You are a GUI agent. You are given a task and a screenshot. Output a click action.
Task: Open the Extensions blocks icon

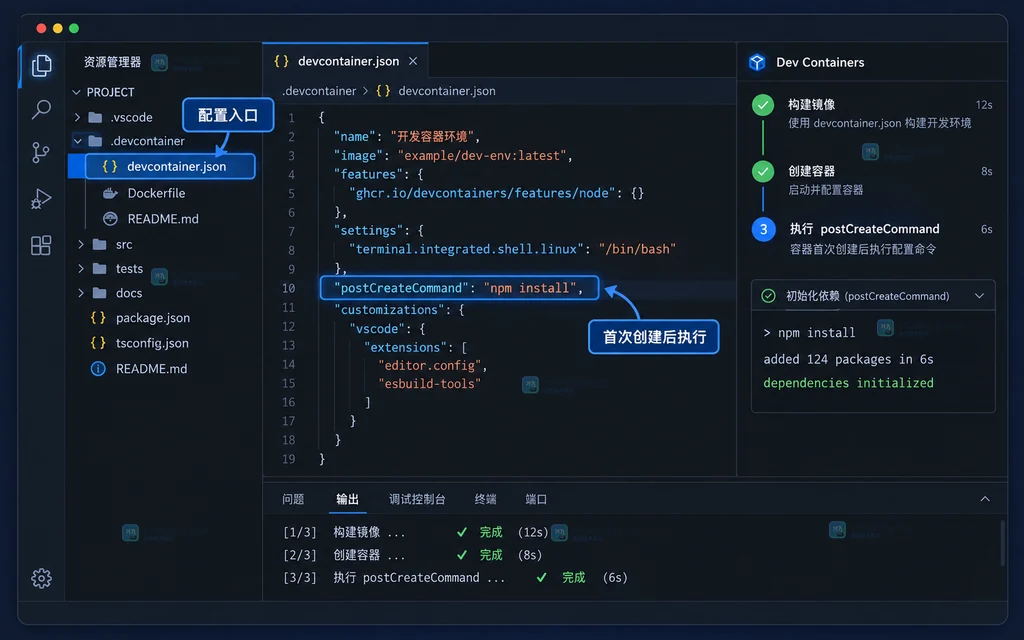pyautogui.click(x=41, y=246)
